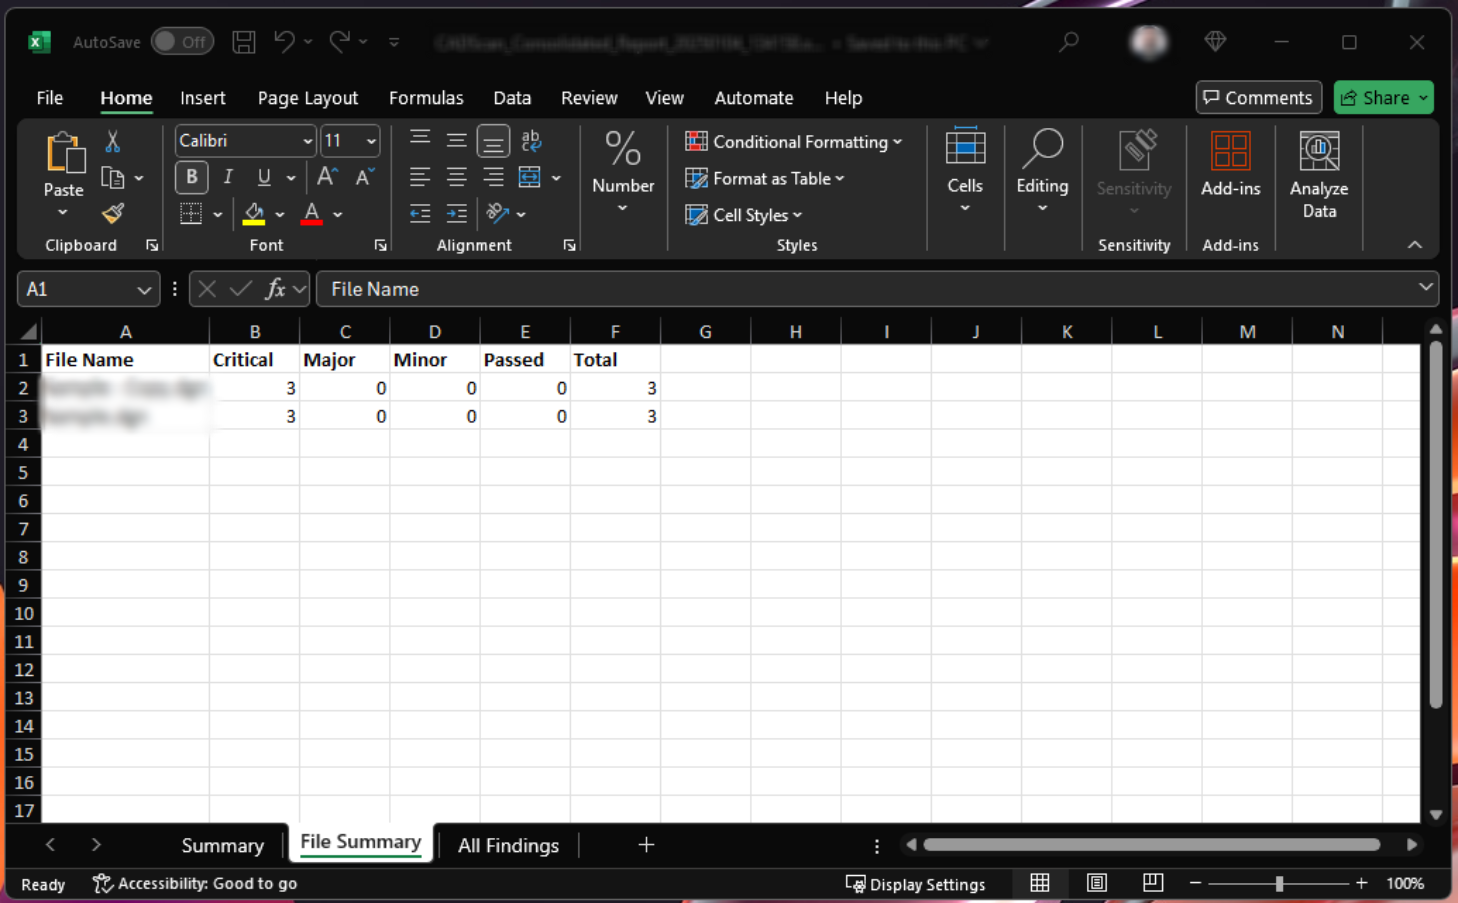This screenshot has width=1458, height=903.
Task: Click the Cut scissors icon
Action: (x=113, y=142)
